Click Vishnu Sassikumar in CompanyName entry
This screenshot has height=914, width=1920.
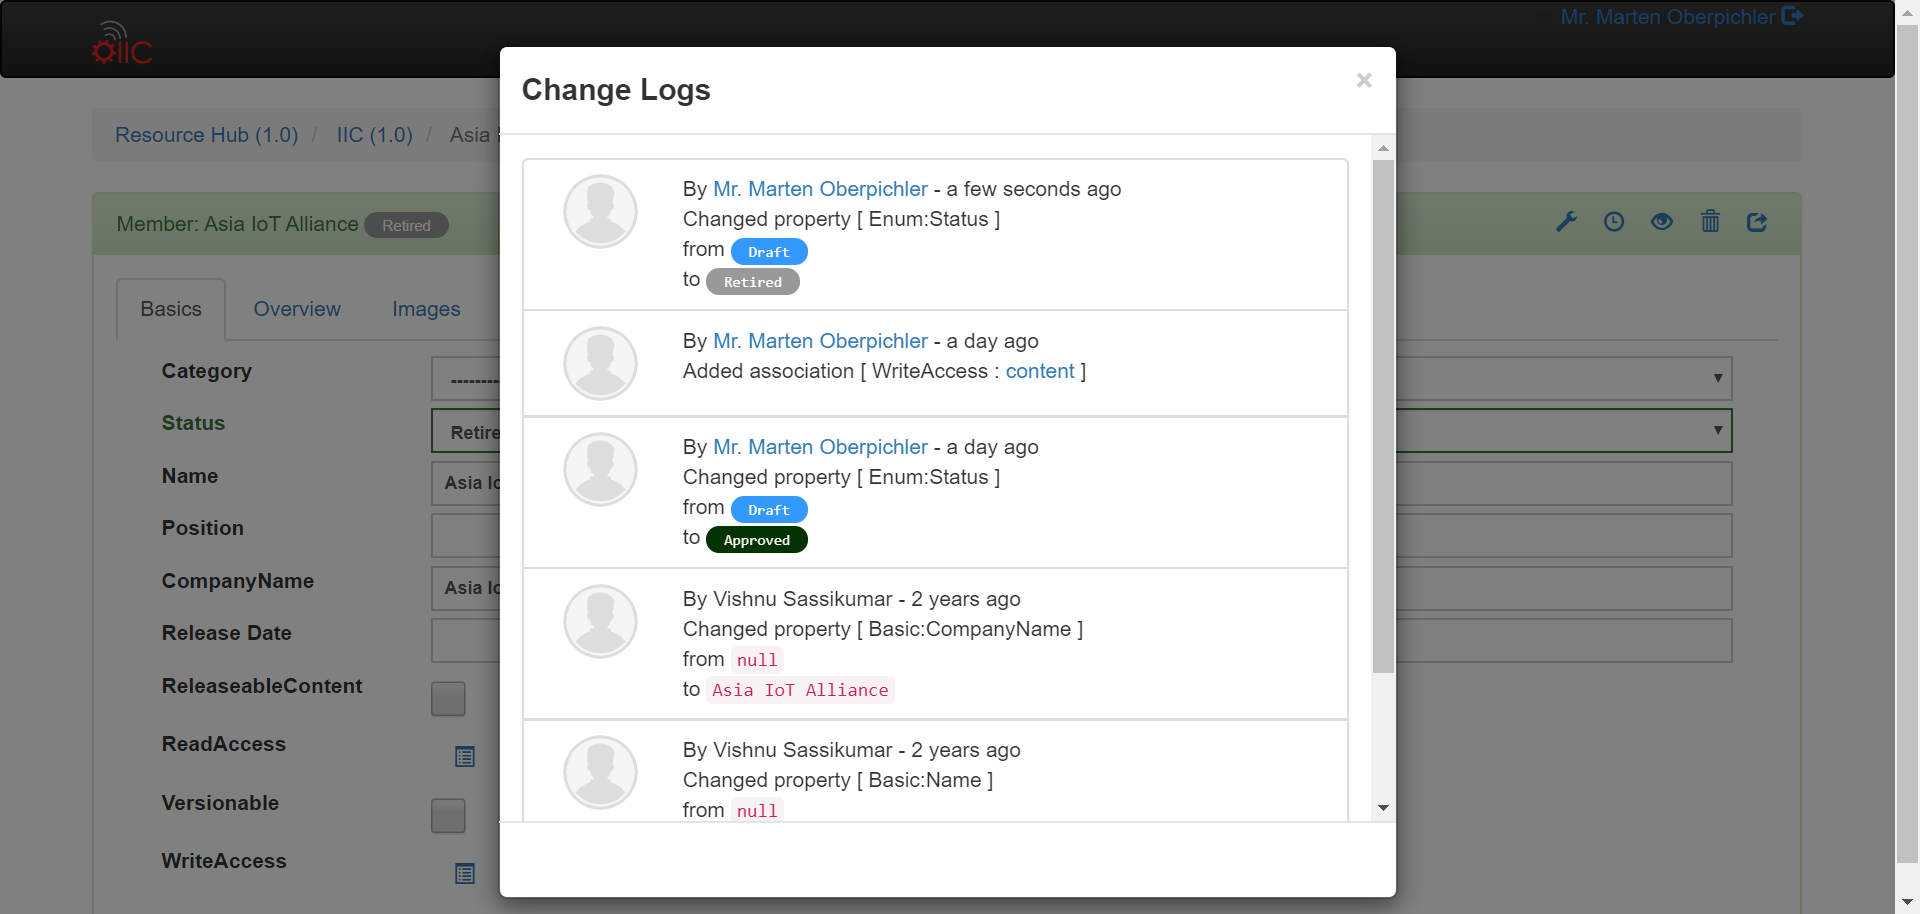(802, 599)
